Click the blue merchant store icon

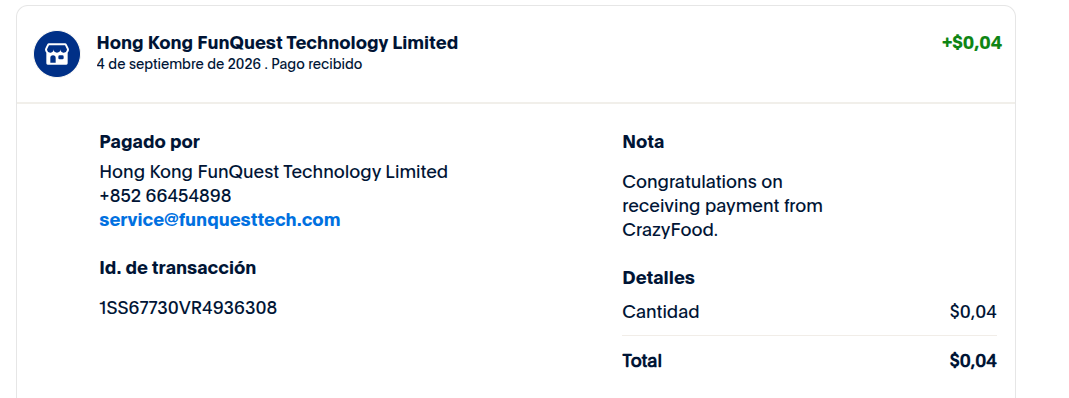[57, 54]
